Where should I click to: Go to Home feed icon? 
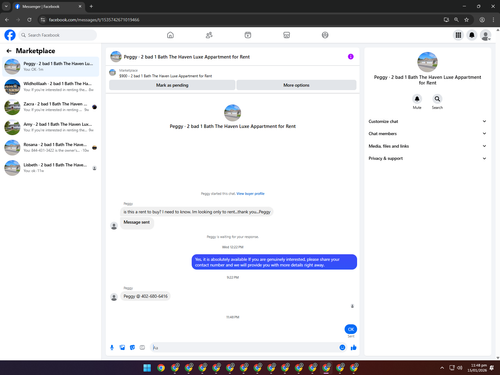tap(170, 35)
